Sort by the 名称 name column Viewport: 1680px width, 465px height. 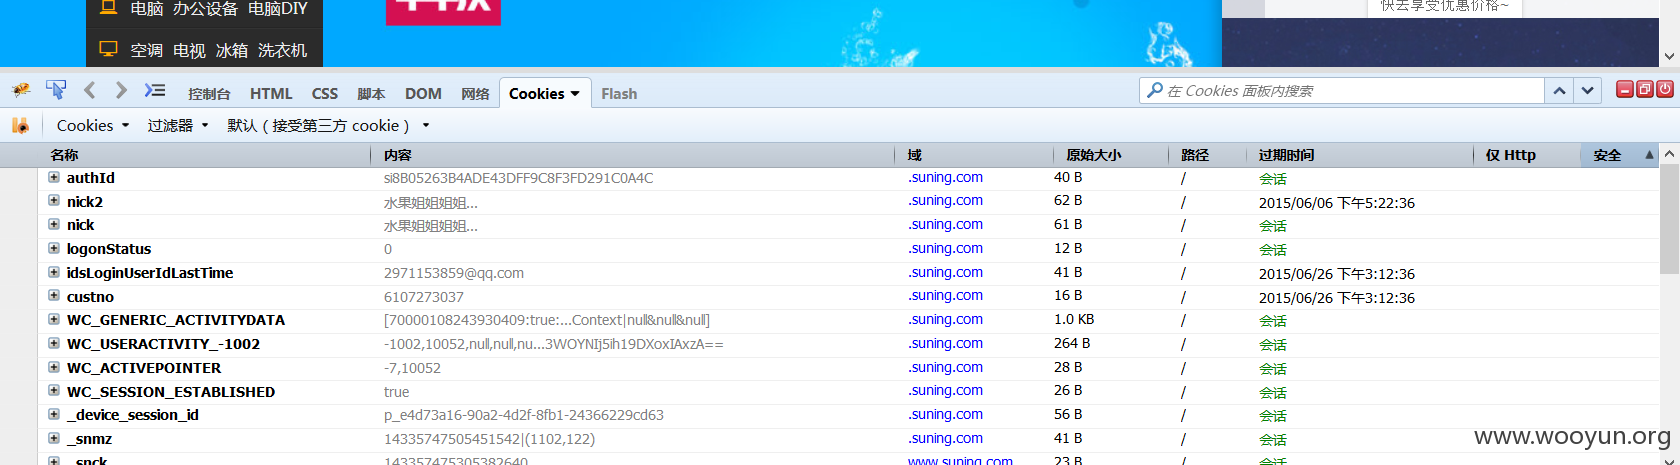(205, 155)
